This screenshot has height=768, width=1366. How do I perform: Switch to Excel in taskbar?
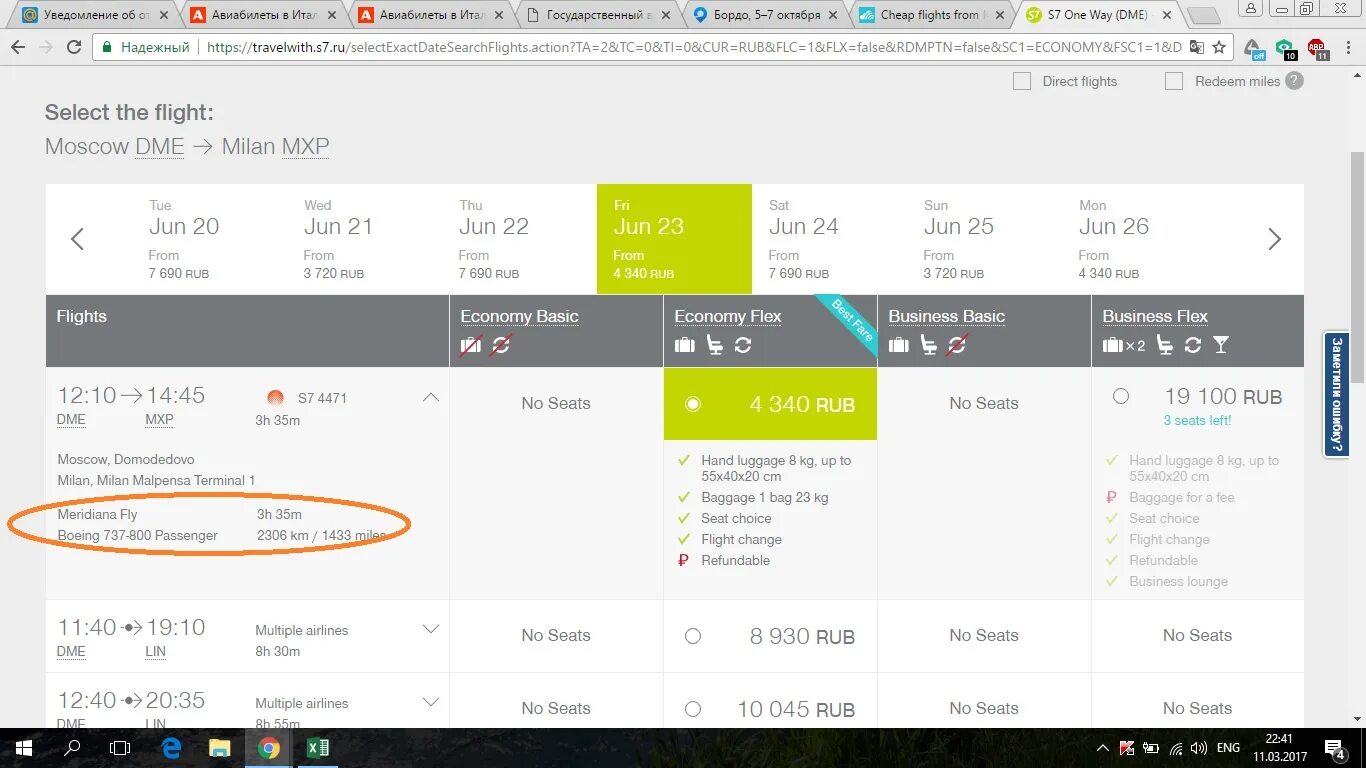click(x=318, y=747)
